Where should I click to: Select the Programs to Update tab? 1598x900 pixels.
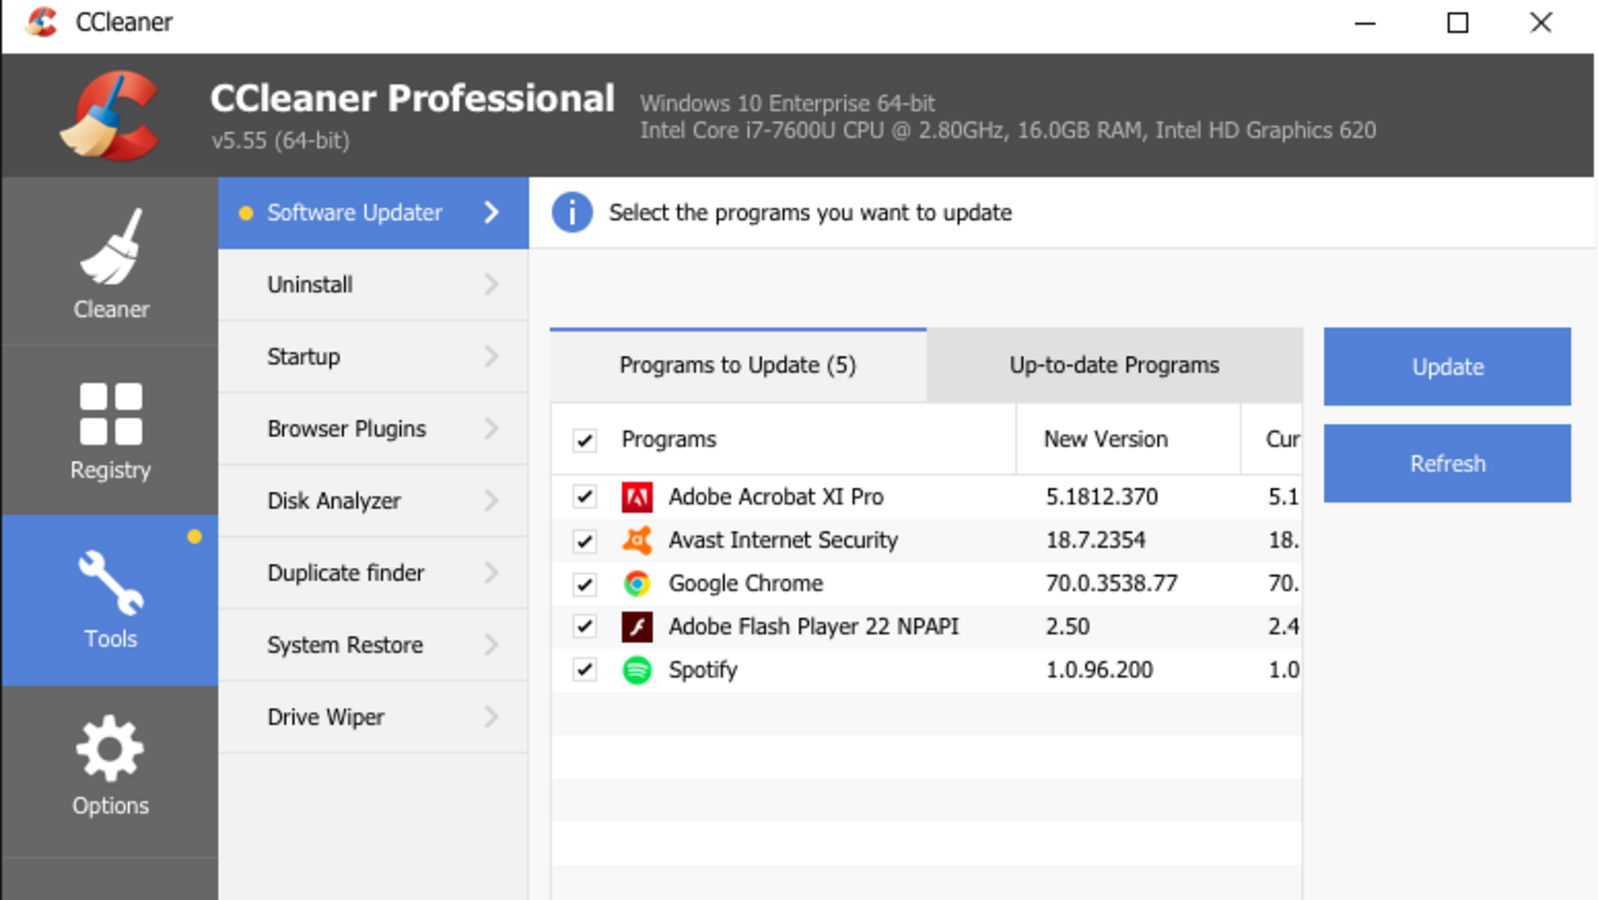(737, 366)
